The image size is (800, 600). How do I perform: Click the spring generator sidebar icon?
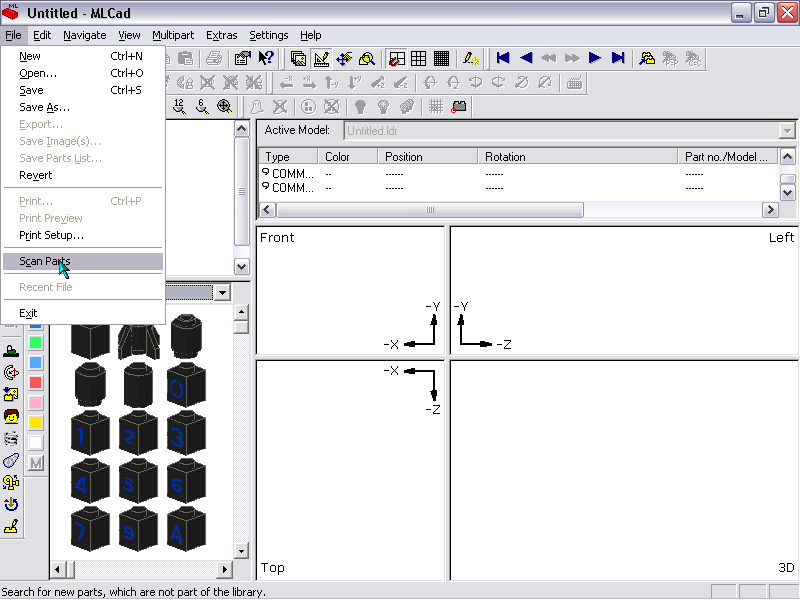11,439
